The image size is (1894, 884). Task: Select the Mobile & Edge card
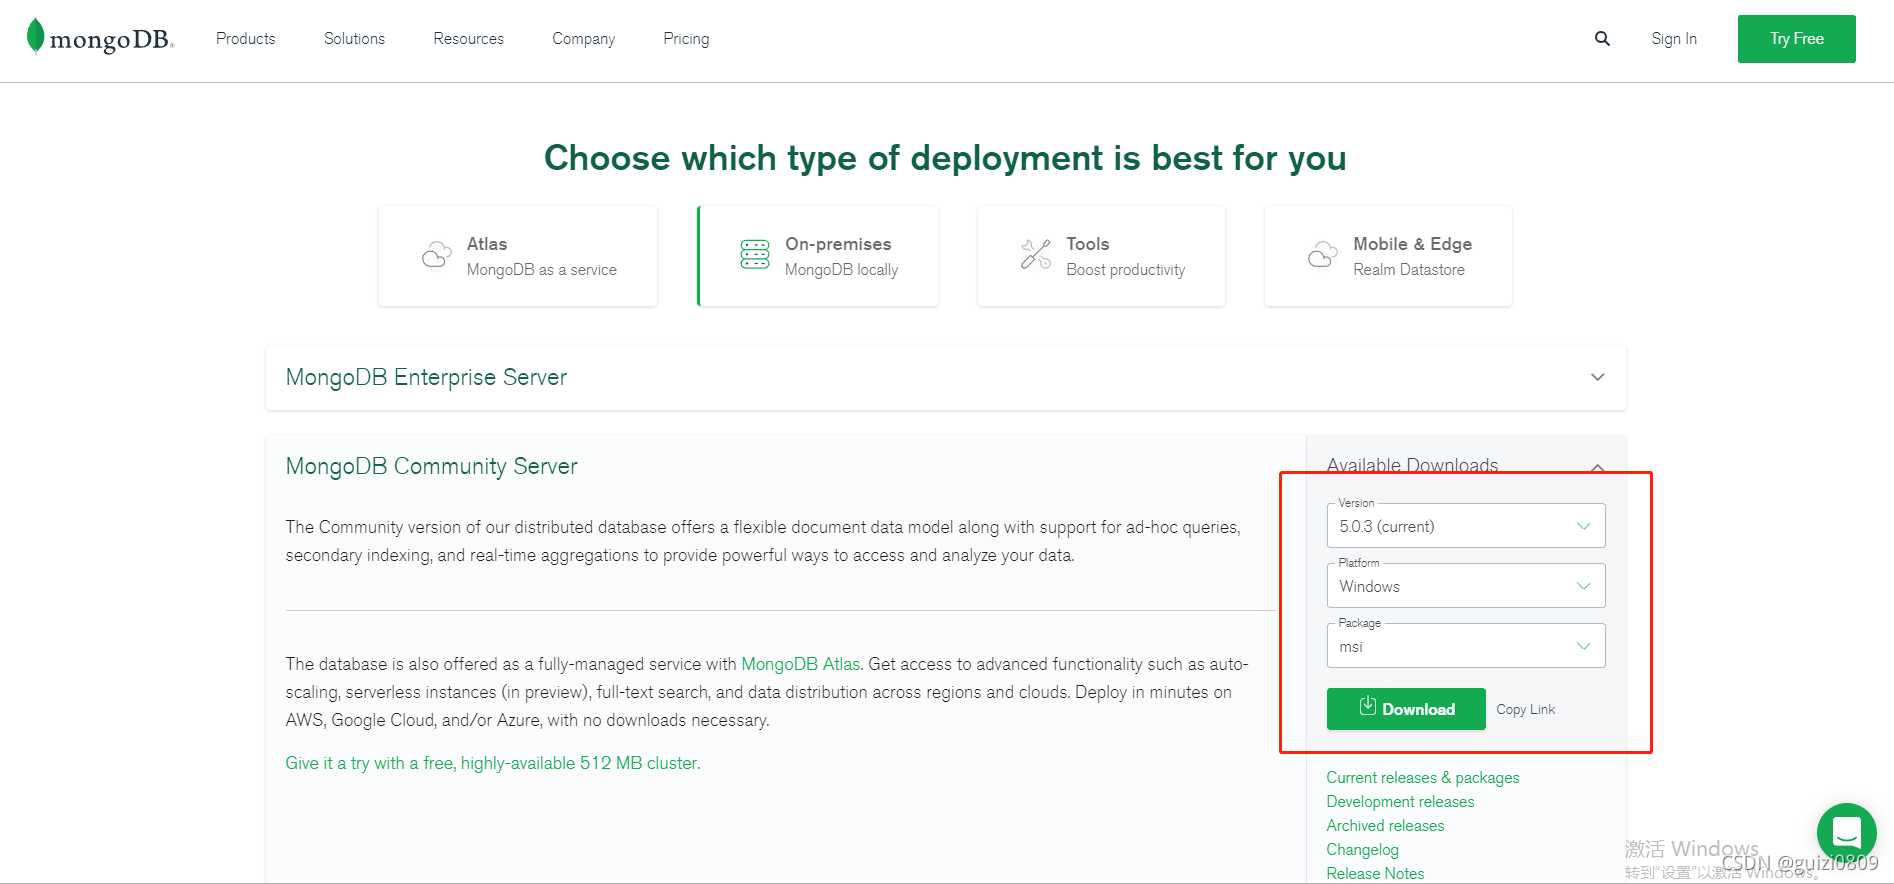[x=1388, y=256]
